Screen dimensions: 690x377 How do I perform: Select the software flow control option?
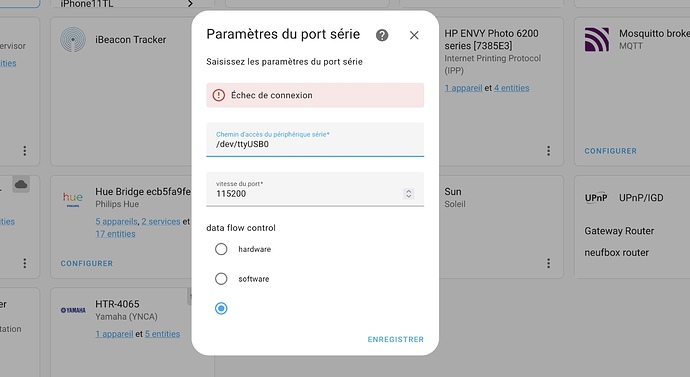point(221,278)
